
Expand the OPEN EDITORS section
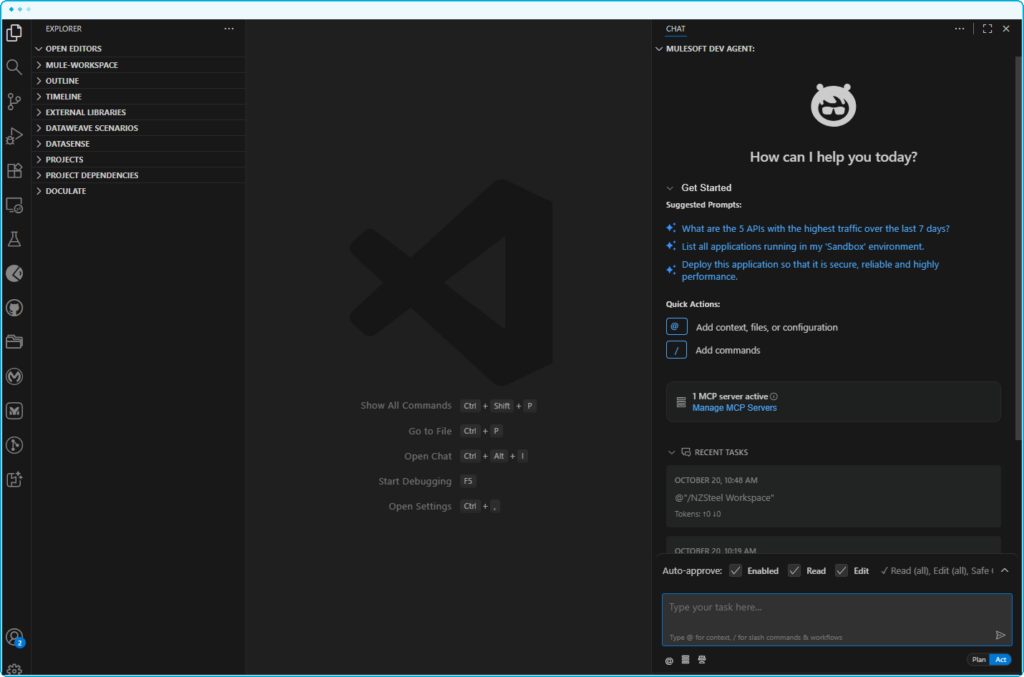coord(138,49)
